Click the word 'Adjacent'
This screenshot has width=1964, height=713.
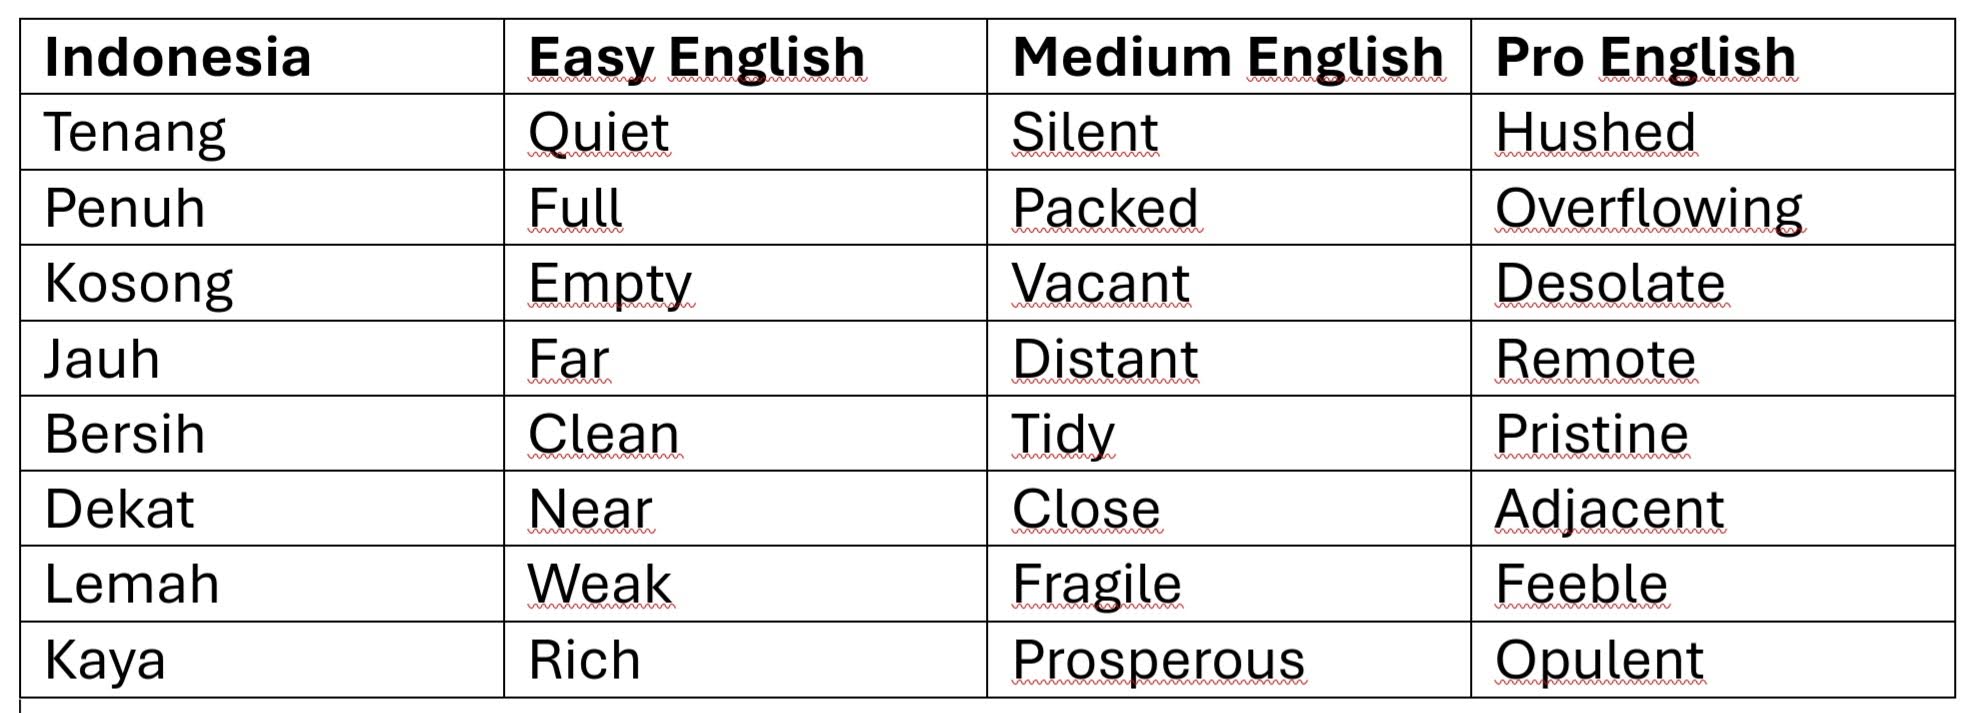click(x=1609, y=509)
